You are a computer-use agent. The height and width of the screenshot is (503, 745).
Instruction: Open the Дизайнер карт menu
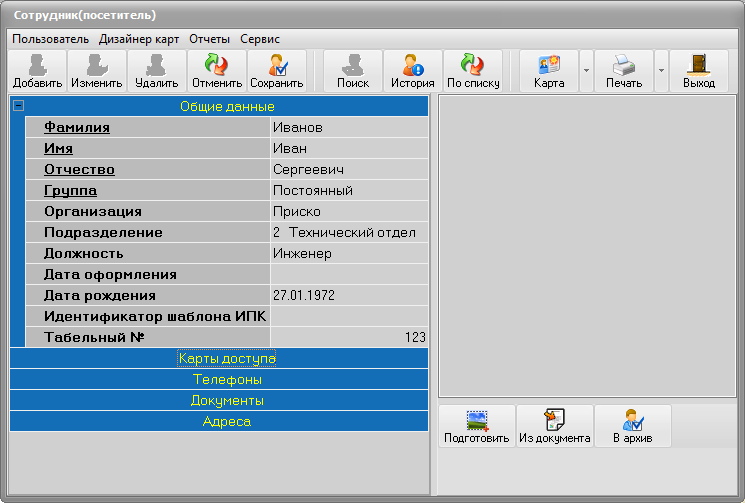point(139,39)
